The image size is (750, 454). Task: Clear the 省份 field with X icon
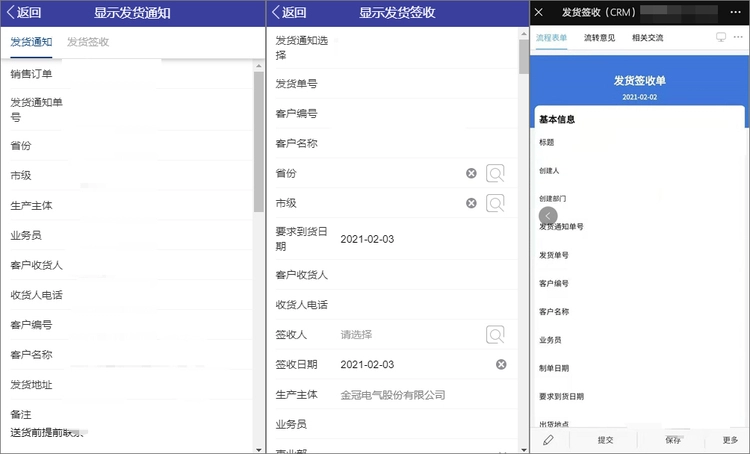click(x=471, y=174)
